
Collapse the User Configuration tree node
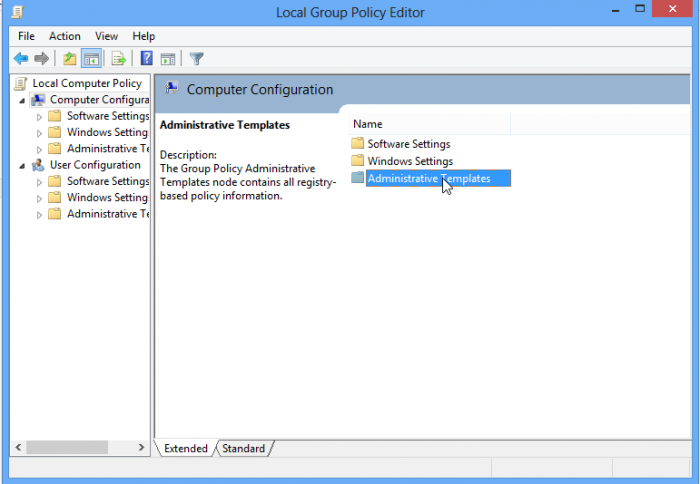22,166
